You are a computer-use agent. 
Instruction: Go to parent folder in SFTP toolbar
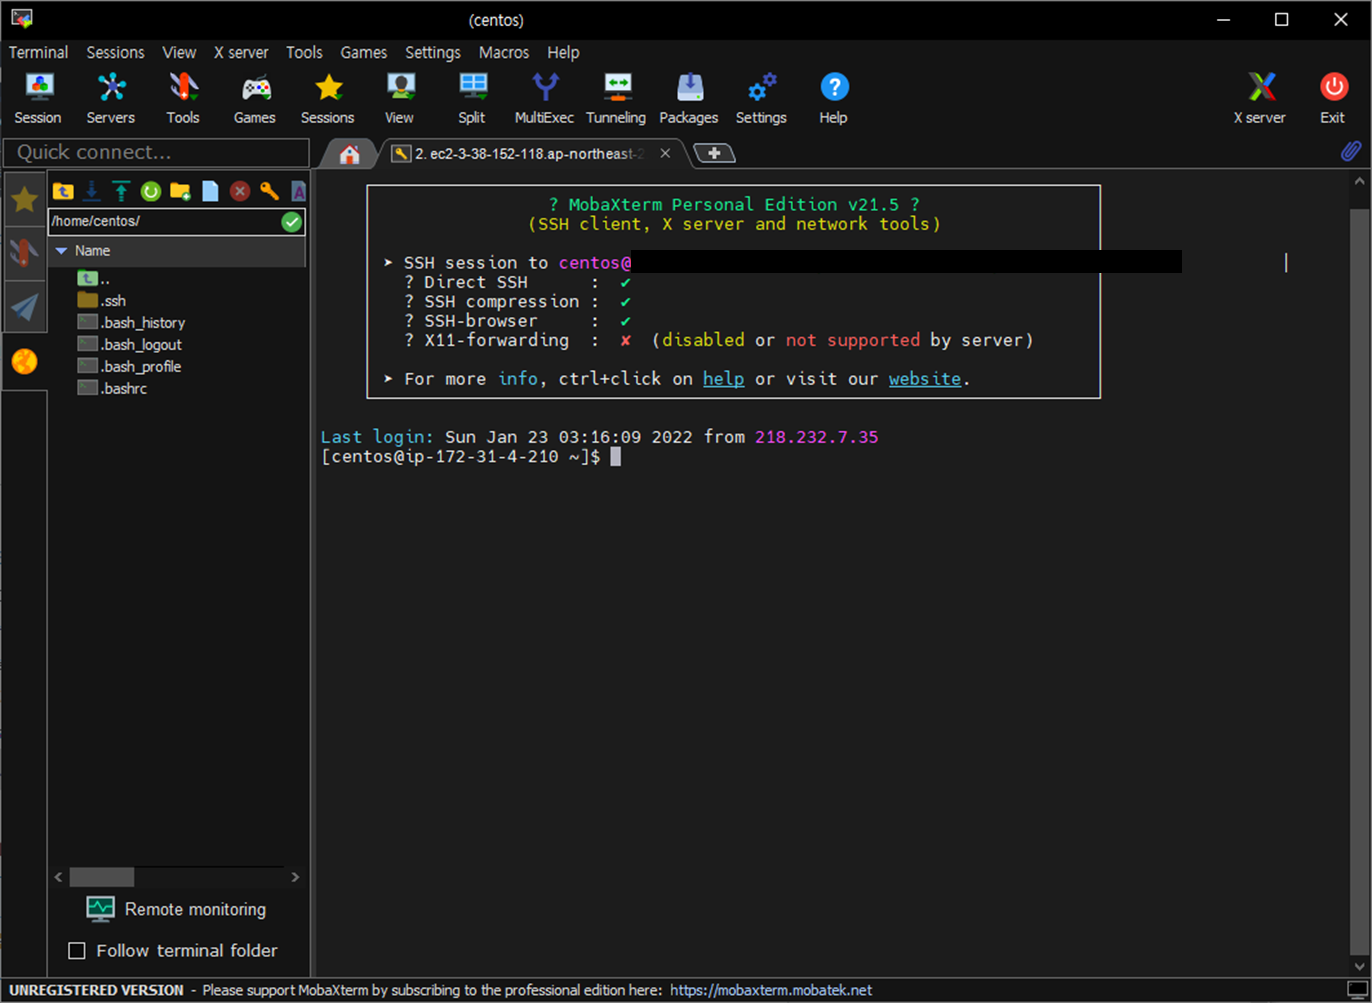point(63,191)
